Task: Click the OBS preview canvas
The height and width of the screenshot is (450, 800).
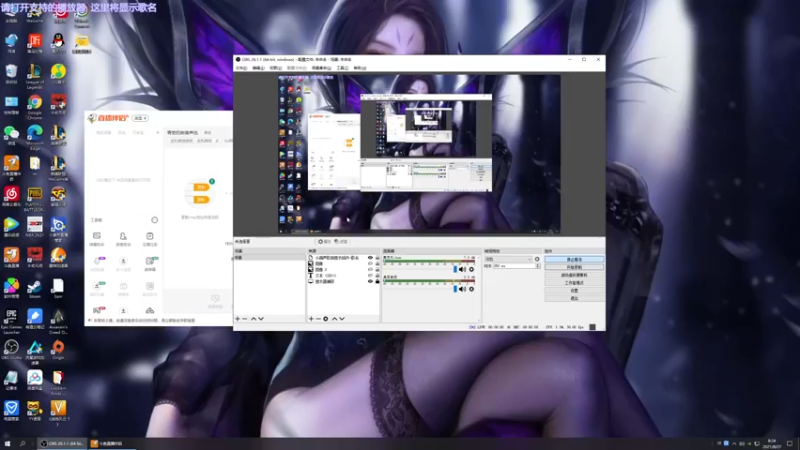Action: tap(419, 155)
